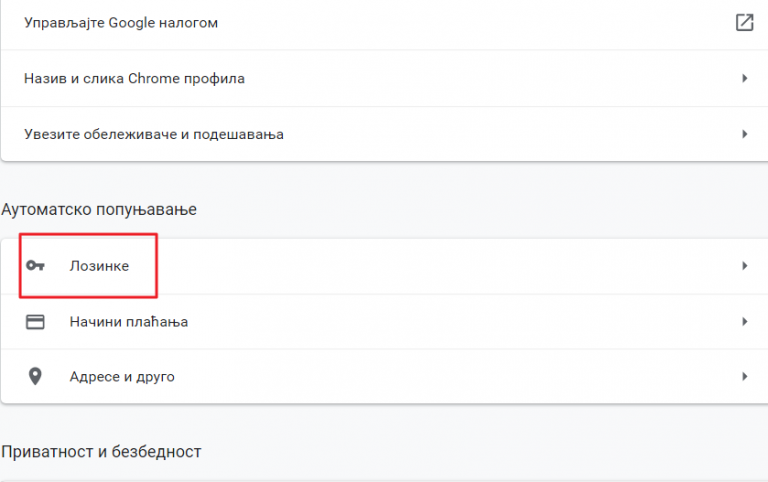Expand the Адресе и друго chevron
The width and height of the screenshot is (768, 482).
[x=745, y=377]
